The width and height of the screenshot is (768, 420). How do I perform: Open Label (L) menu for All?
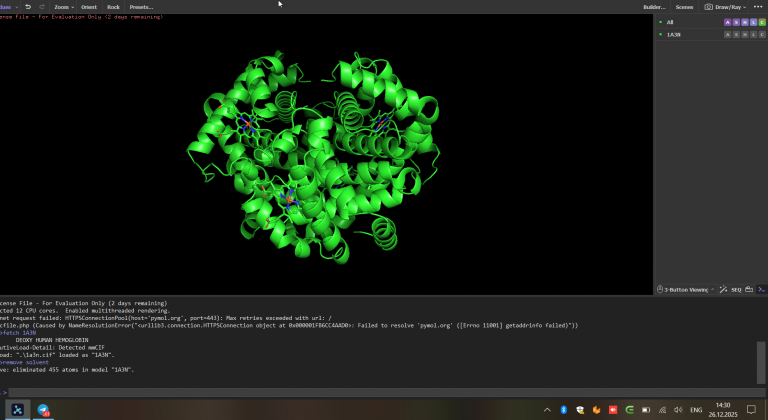753,22
